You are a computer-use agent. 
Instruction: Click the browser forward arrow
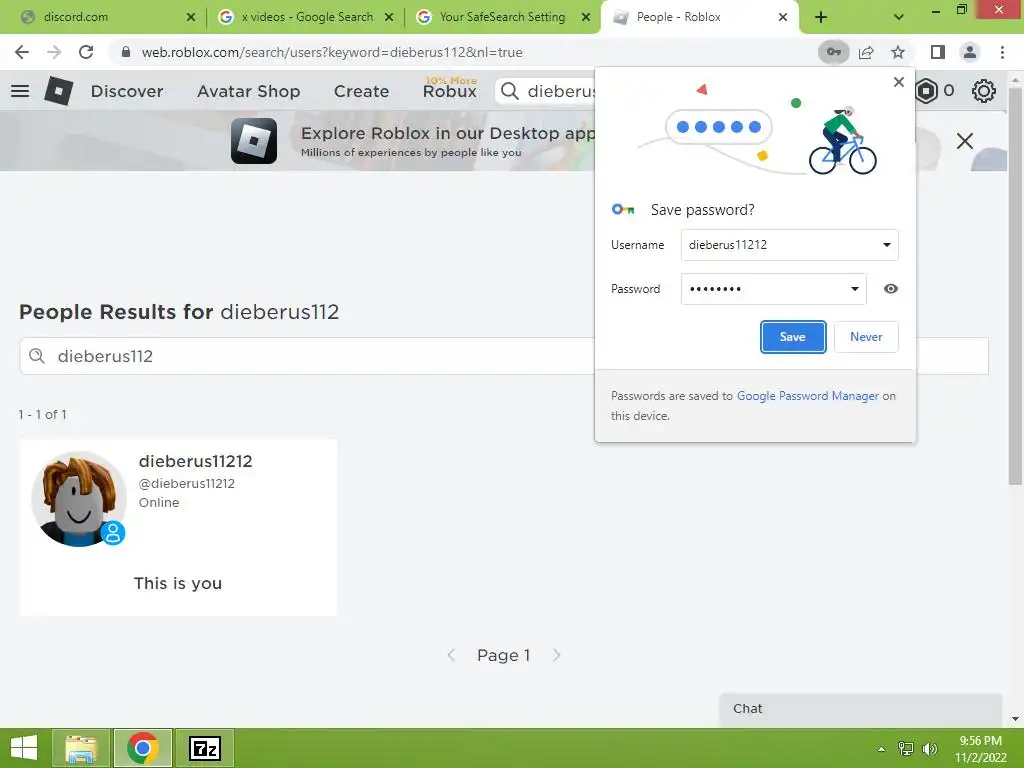coord(54,52)
